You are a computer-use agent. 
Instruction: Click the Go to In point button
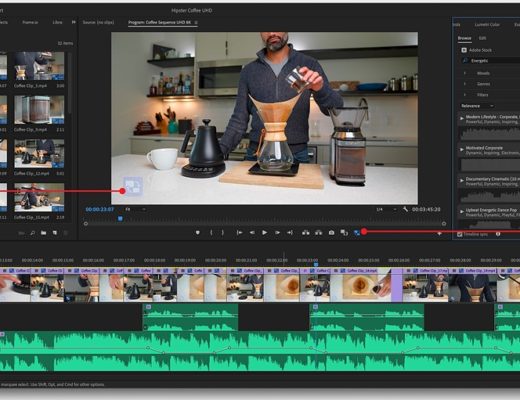tap(239, 232)
